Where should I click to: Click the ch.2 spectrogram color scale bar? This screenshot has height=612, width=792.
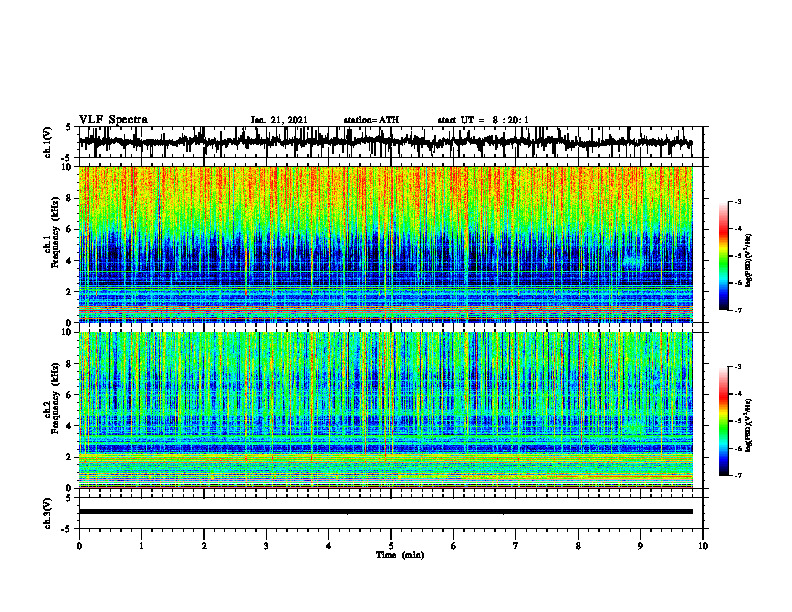[x=724, y=421]
